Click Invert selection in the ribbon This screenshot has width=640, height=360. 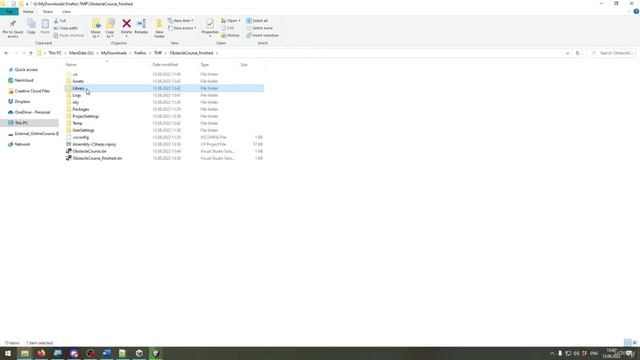point(262,35)
